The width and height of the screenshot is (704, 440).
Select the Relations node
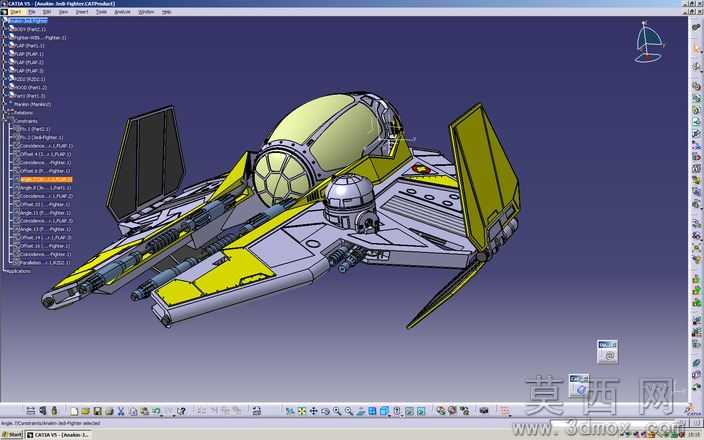[x=23, y=113]
